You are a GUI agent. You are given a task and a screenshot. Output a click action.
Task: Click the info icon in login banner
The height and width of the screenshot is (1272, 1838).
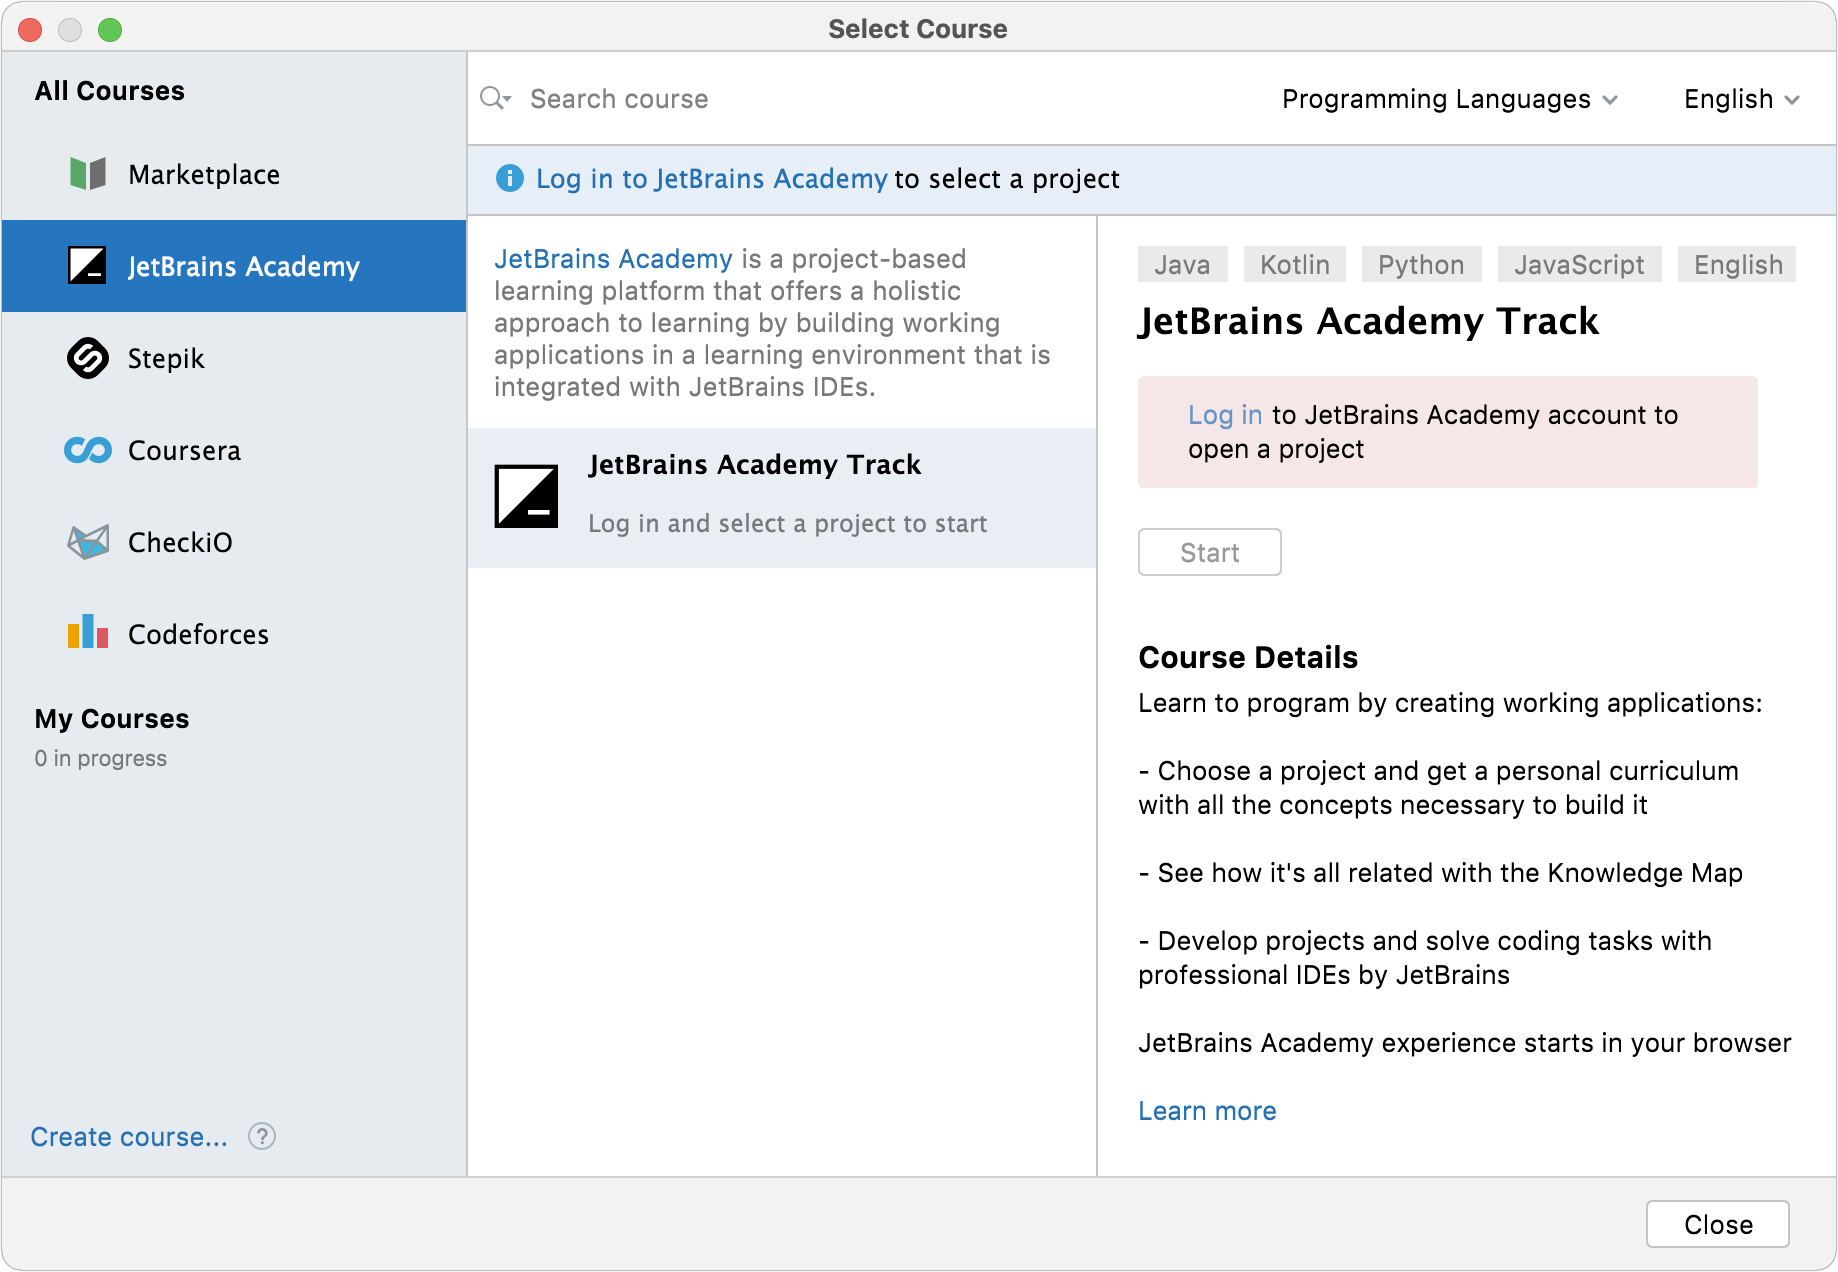point(510,178)
